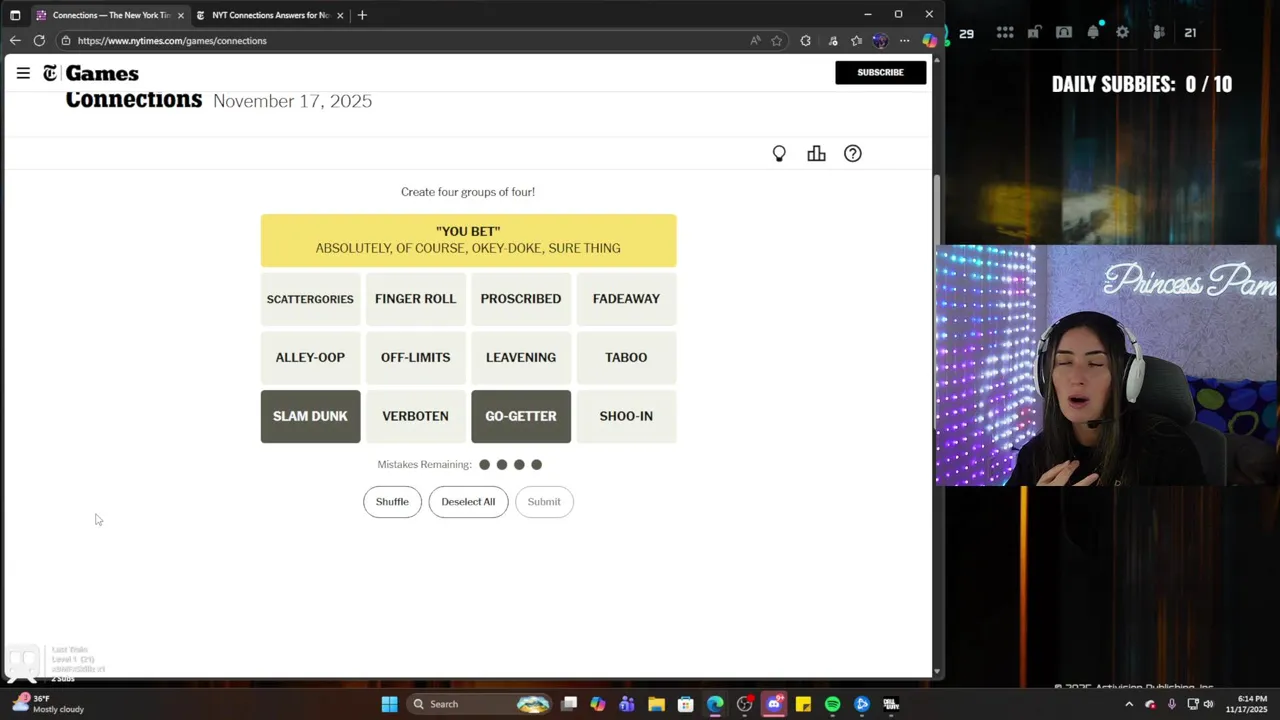1280x720 pixels.
Task: Select the SCATTERGORIES tile
Action: coord(310,299)
